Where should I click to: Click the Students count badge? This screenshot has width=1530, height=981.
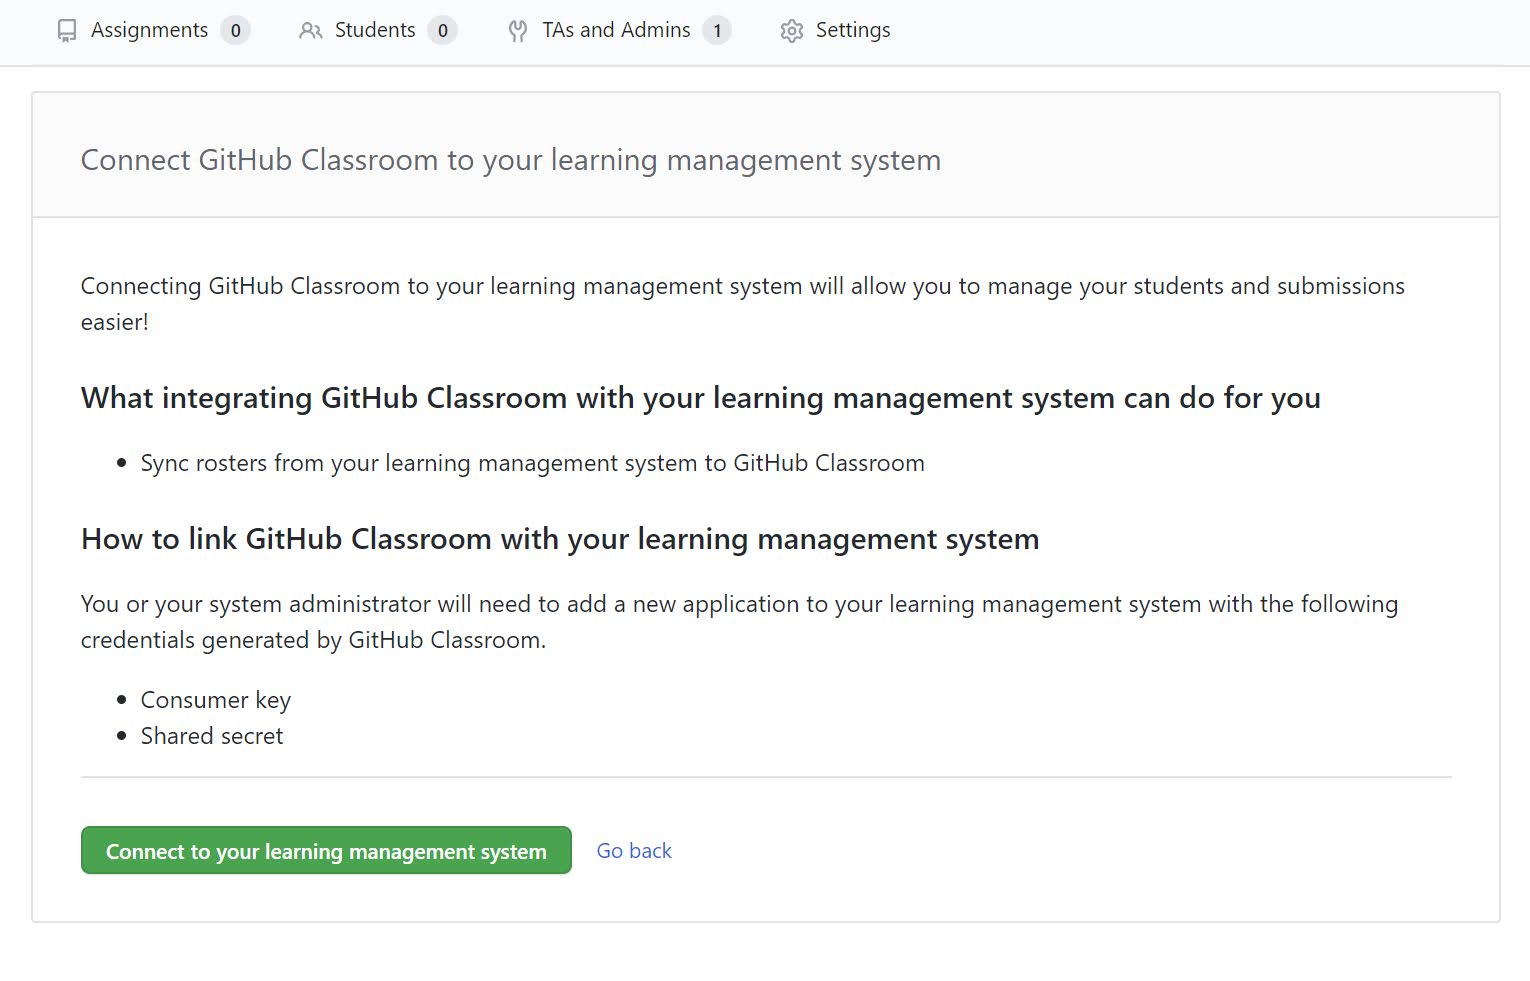point(442,31)
